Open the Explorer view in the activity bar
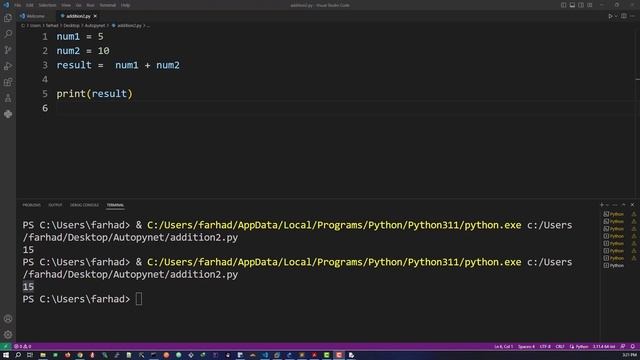The width and height of the screenshot is (640, 360). click(8, 18)
